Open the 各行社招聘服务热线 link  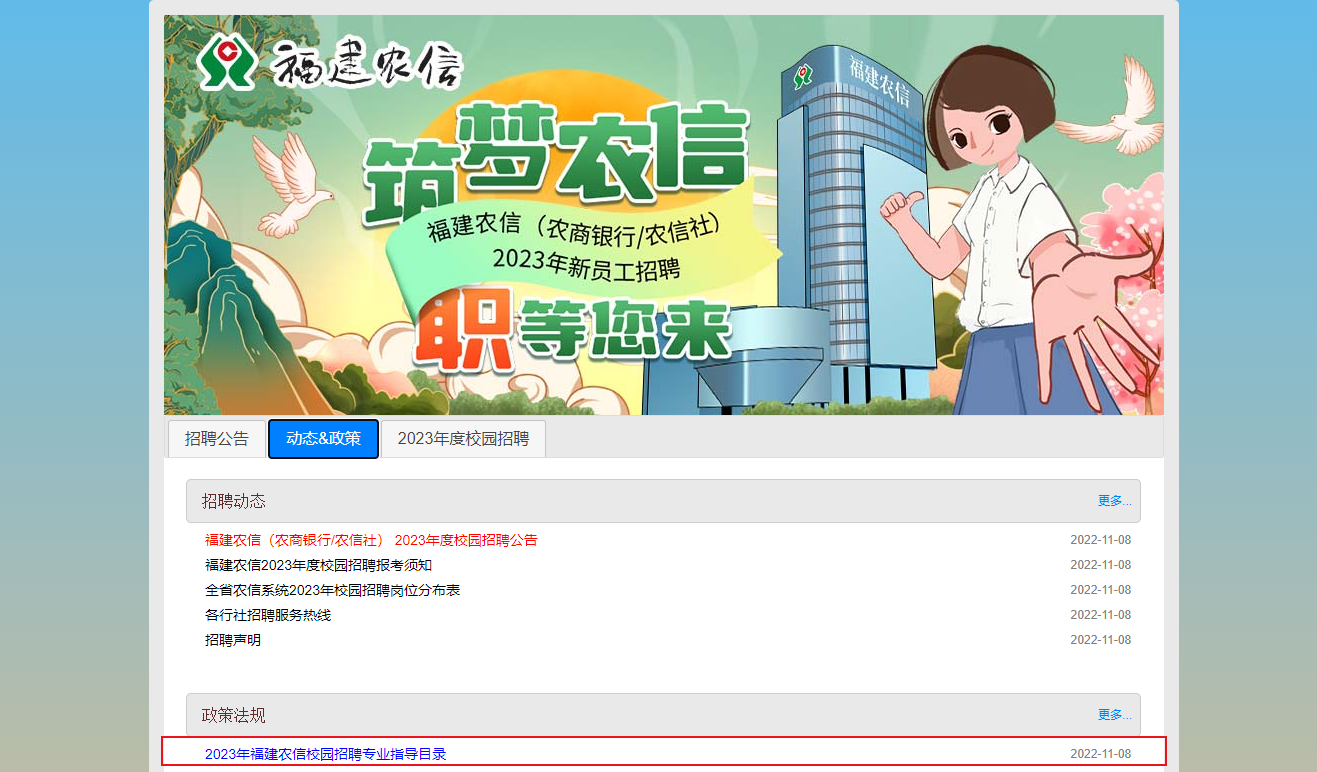[268, 615]
